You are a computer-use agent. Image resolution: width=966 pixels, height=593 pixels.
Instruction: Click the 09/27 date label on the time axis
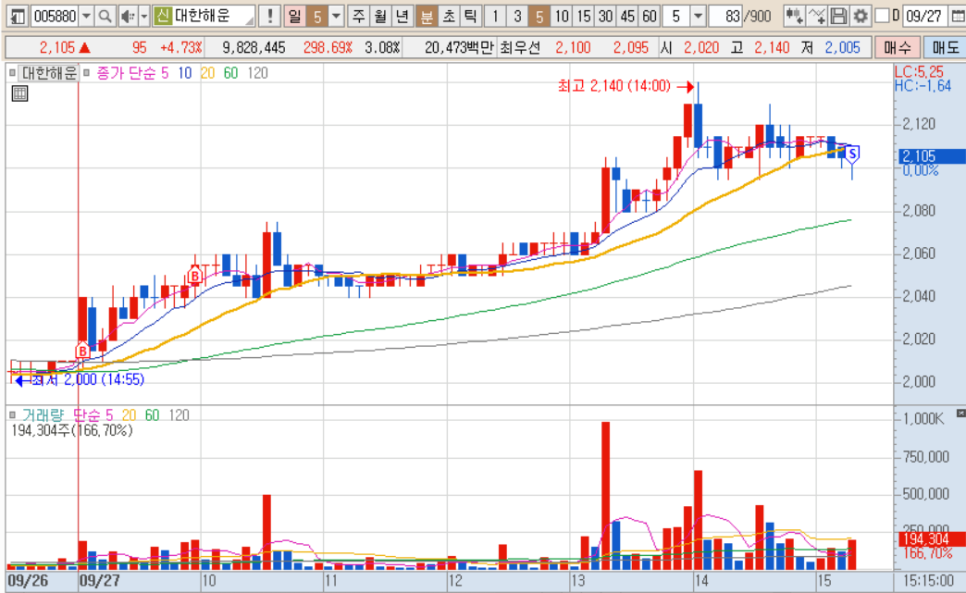pyautogui.click(x=100, y=581)
